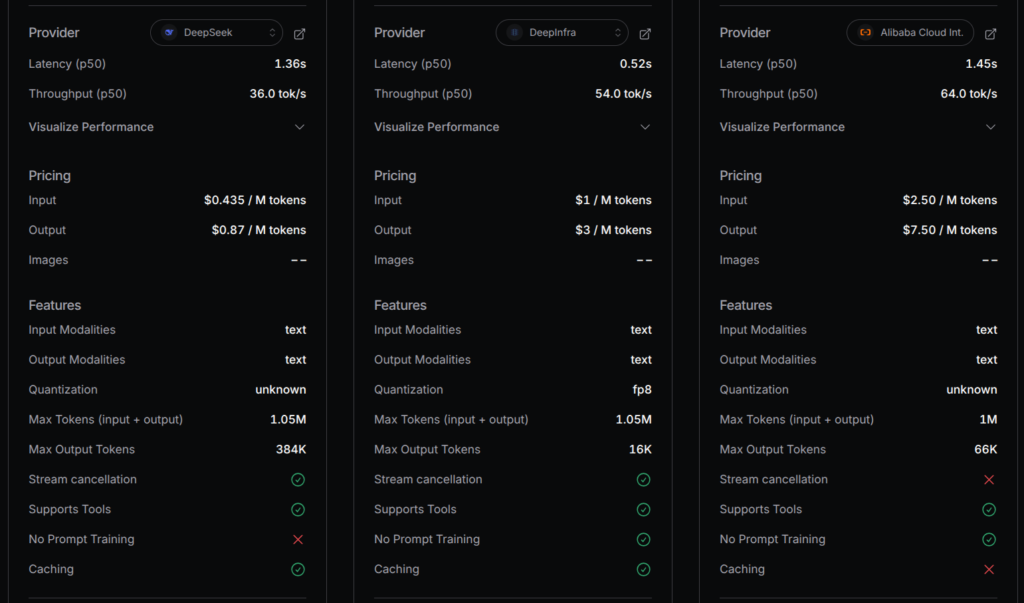Select the 66K max output tokens value
1024x603 pixels.
coord(985,449)
